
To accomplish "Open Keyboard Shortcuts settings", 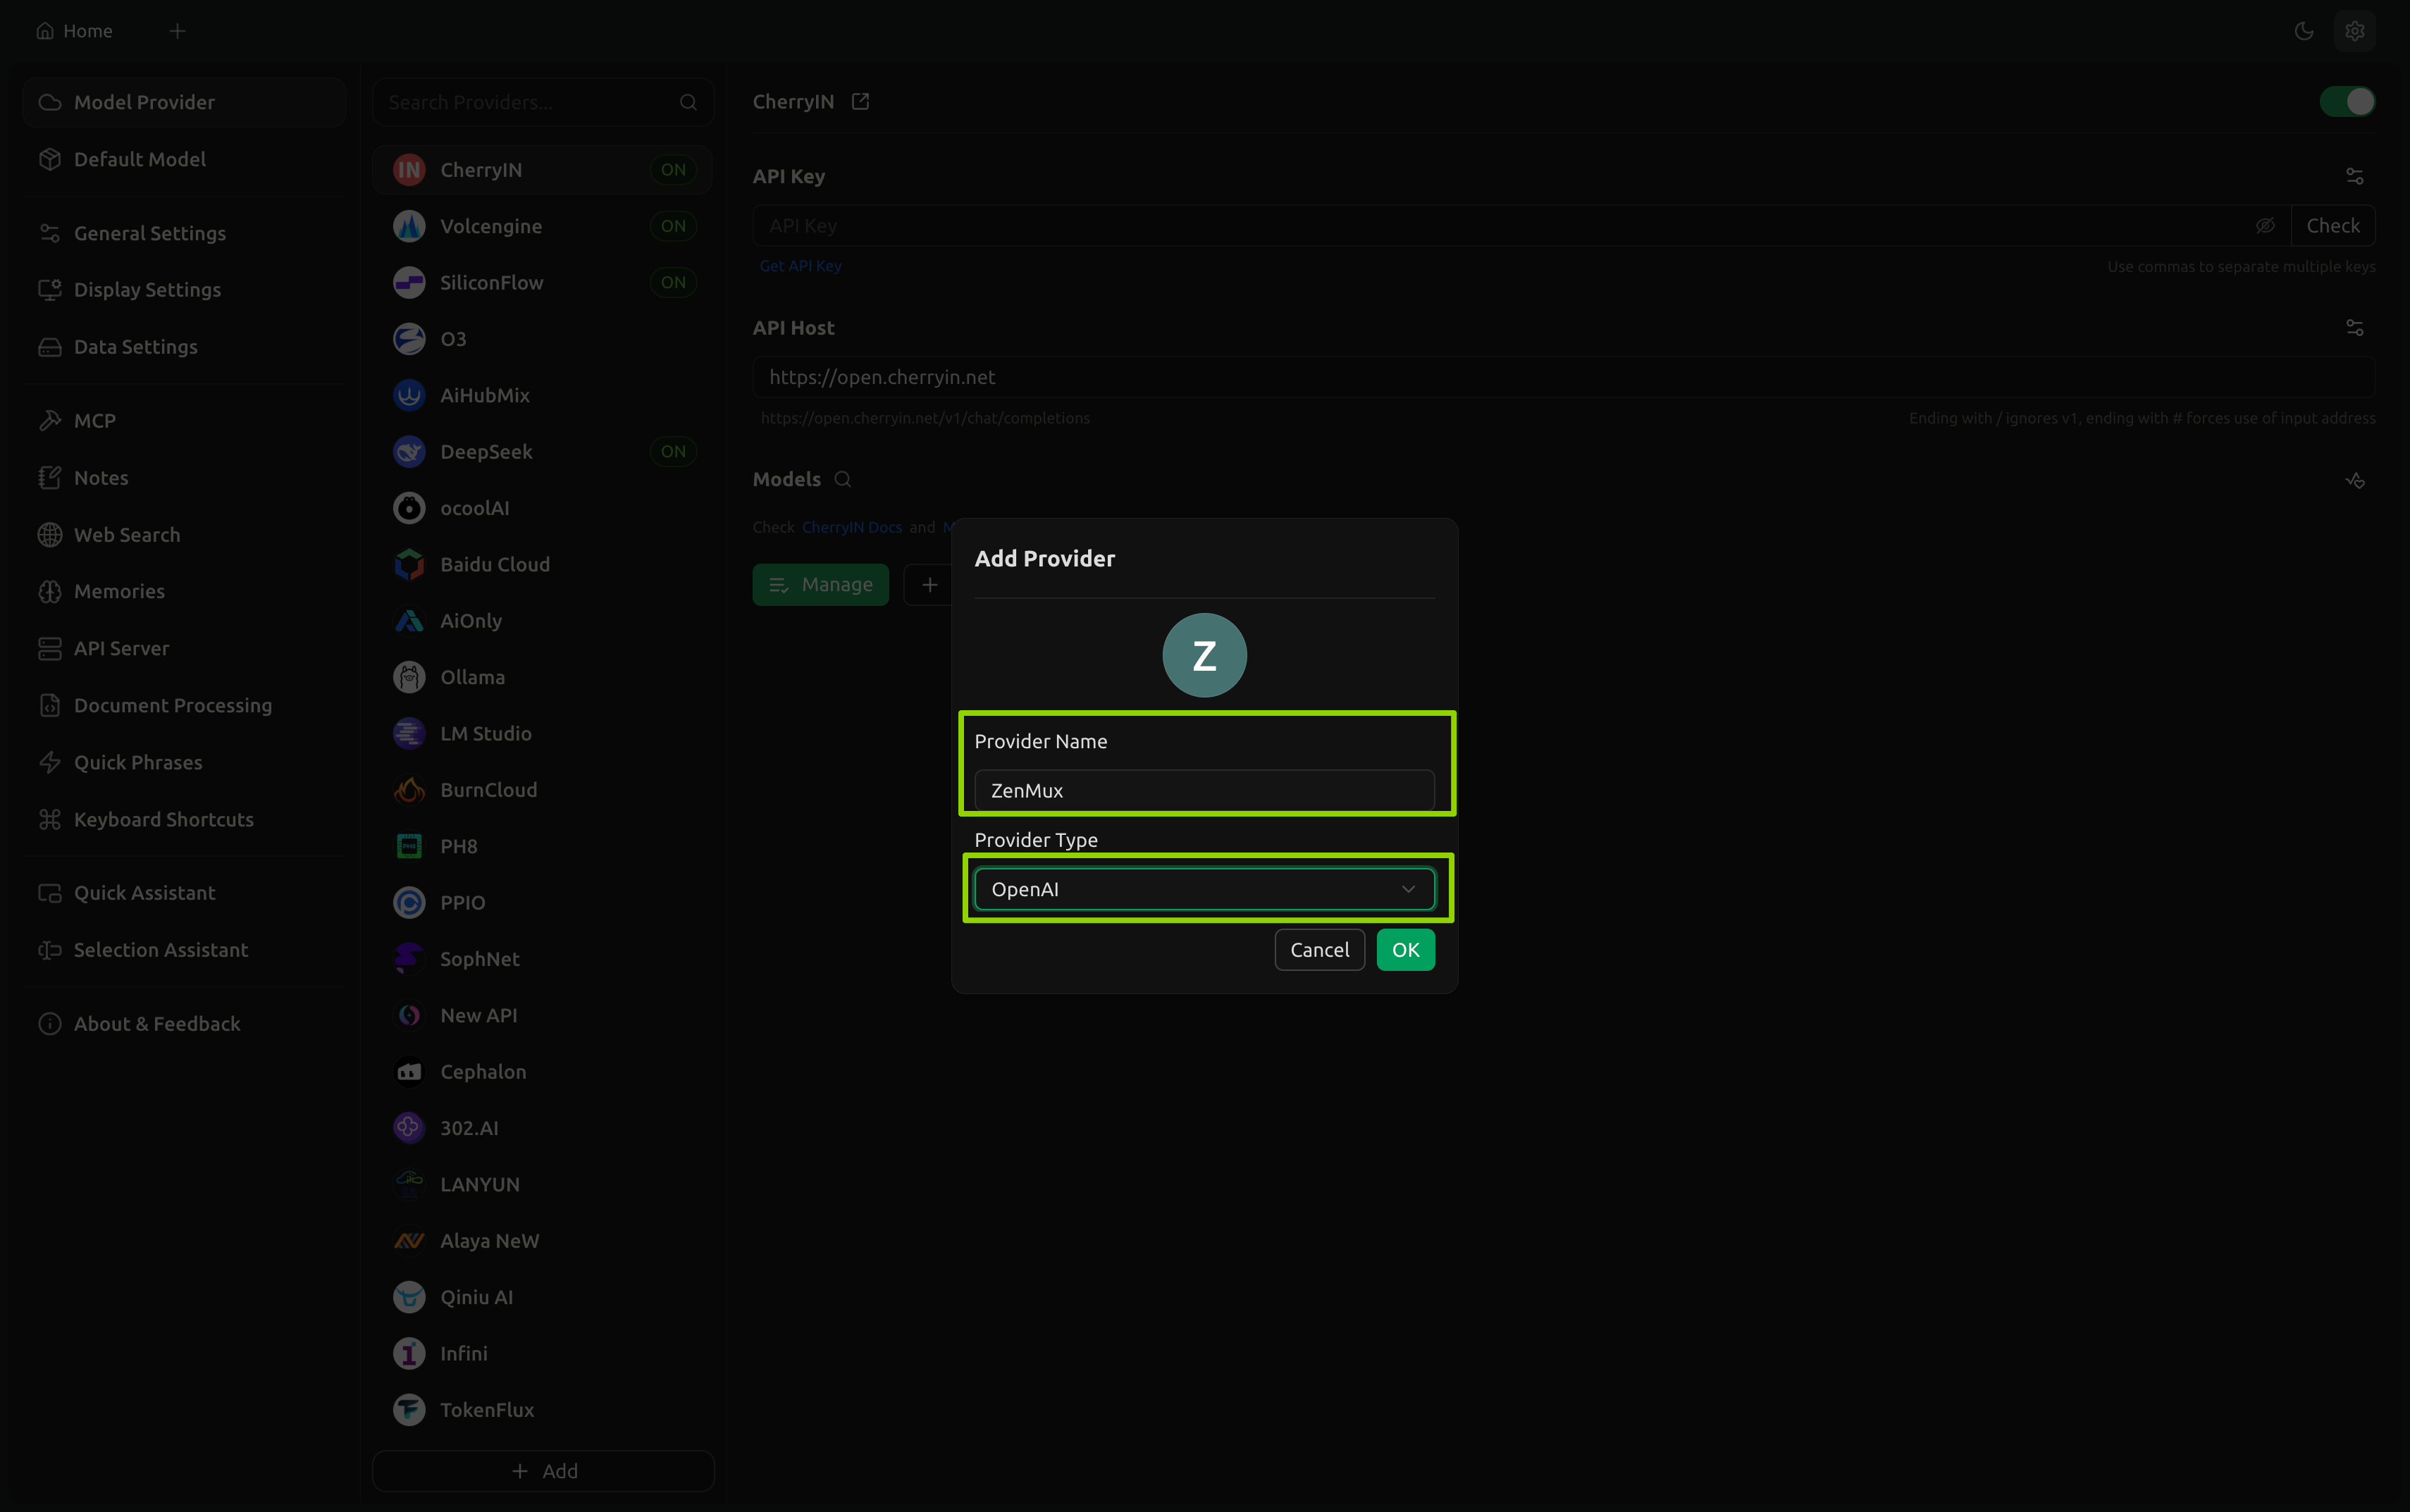I will 184,819.
